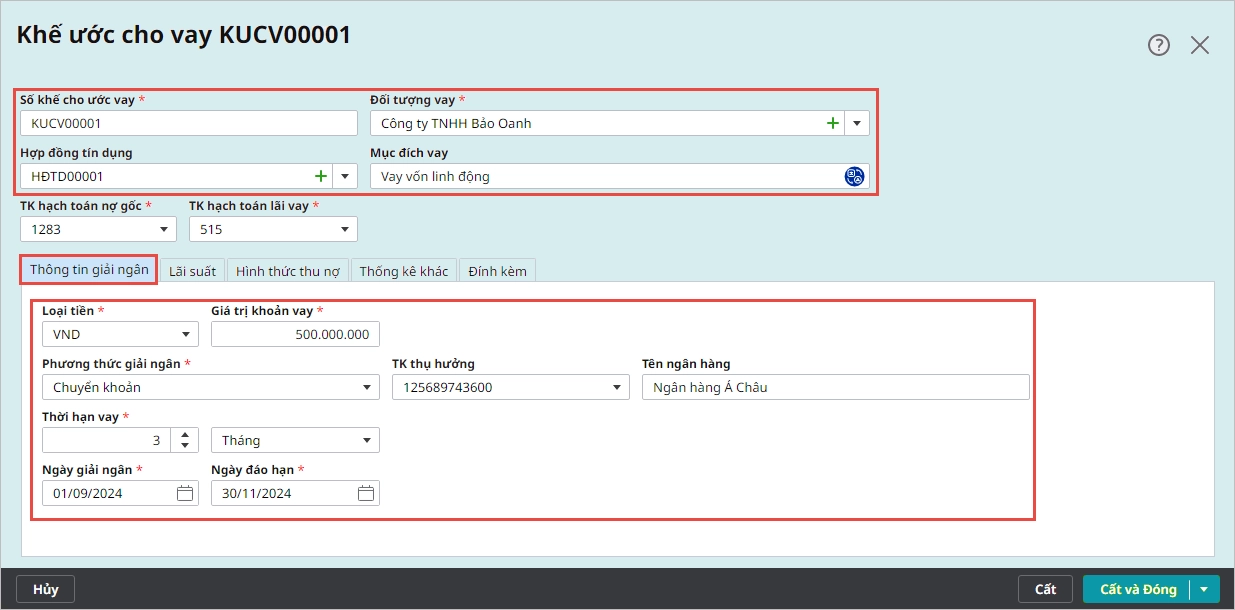Image resolution: width=1235 pixels, height=610 pixels.
Task: Click the Thời hạn vay number field
Action: (107, 440)
